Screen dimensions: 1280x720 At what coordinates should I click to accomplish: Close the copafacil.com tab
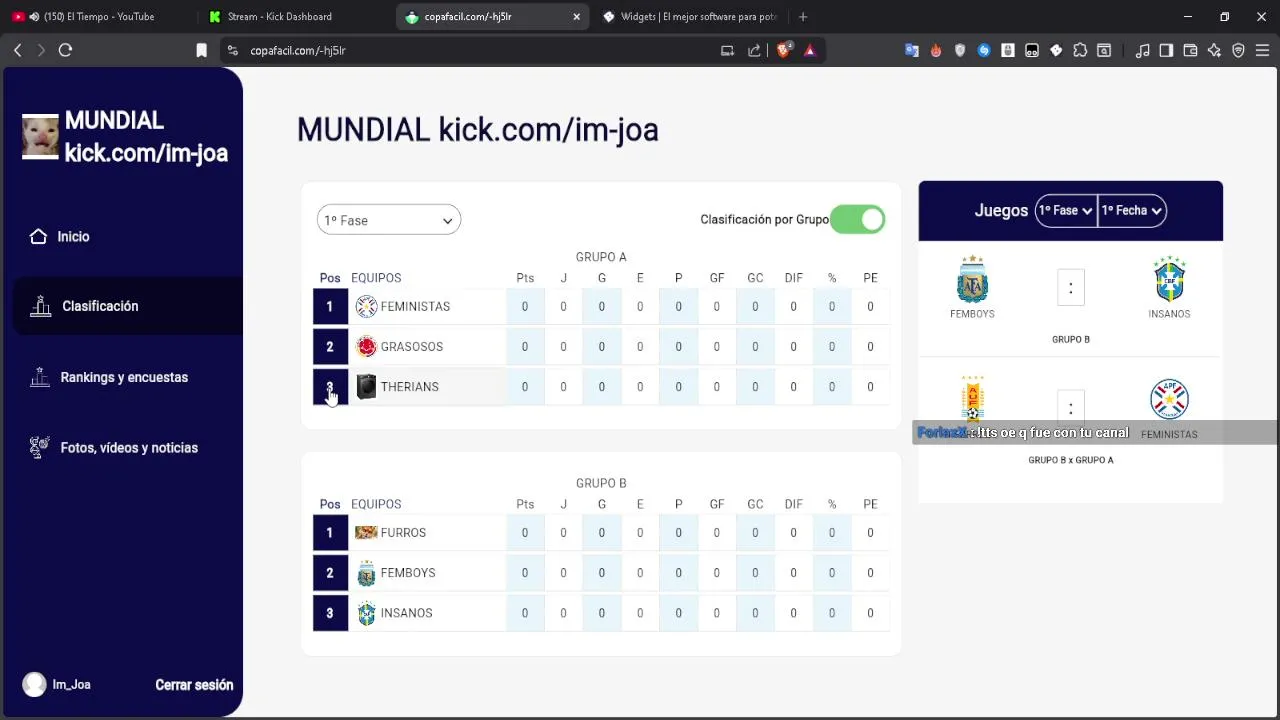pyautogui.click(x=576, y=16)
